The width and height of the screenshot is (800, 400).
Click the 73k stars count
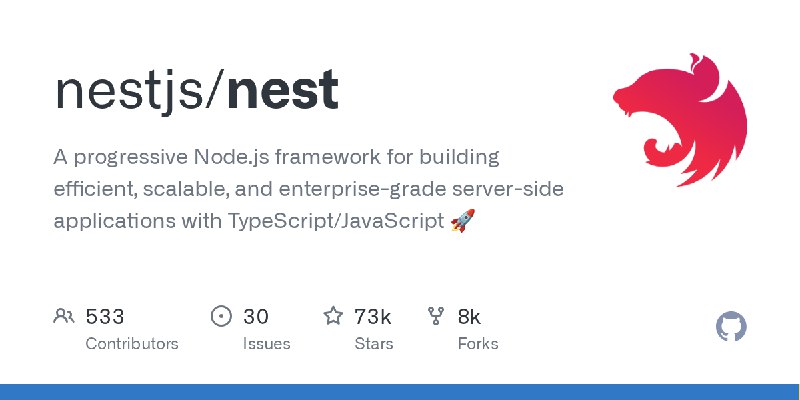pyautogui.click(x=372, y=317)
